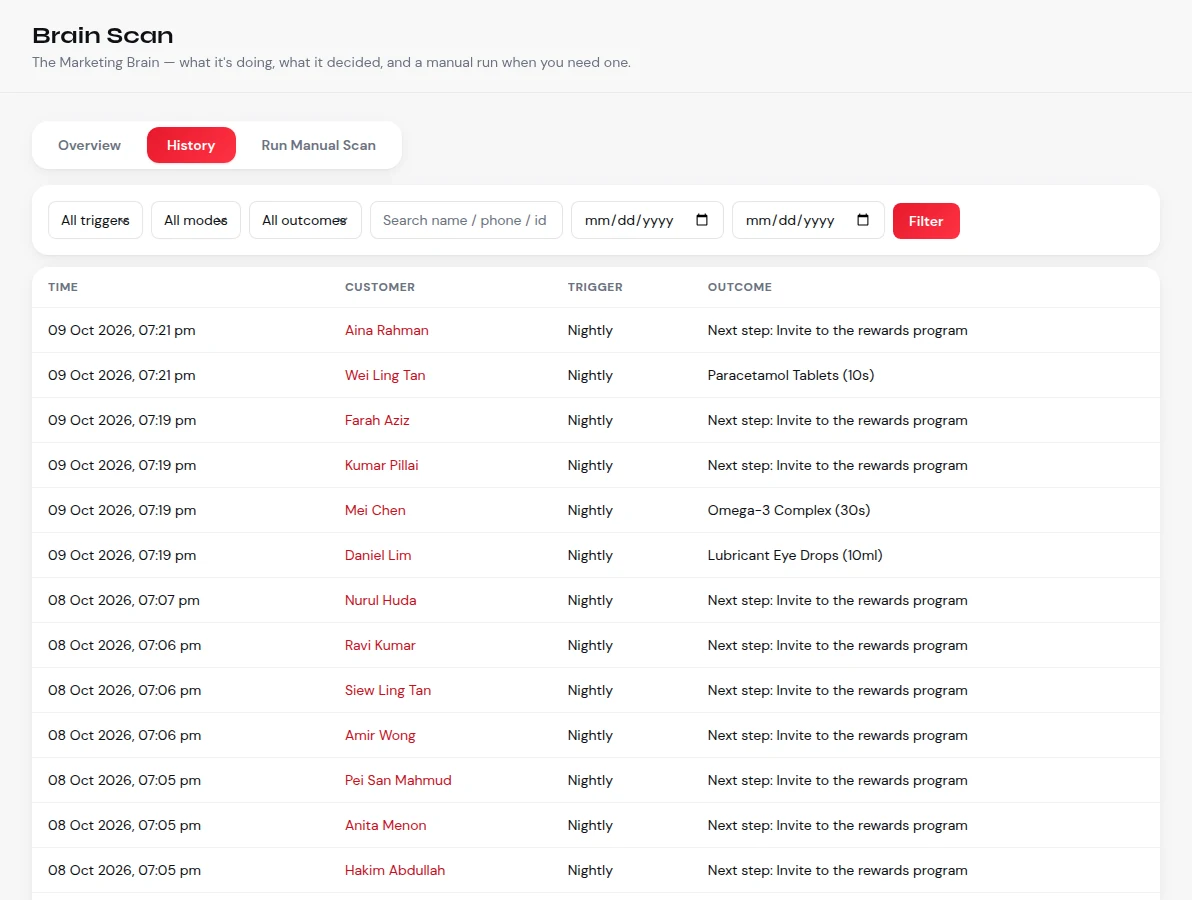Click rewards program outcome in Farah Aziz row
This screenshot has width=1192, height=900.
tap(837, 420)
